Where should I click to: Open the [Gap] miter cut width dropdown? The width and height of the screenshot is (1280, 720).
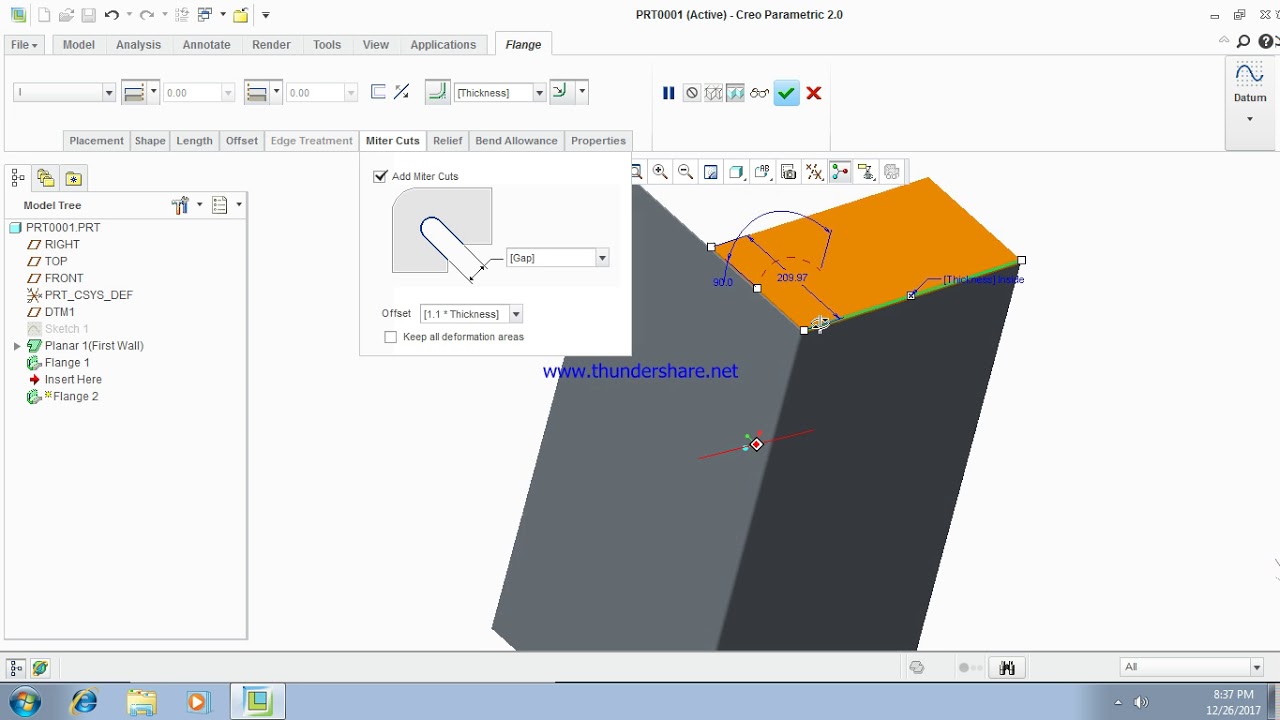pyautogui.click(x=602, y=258)
